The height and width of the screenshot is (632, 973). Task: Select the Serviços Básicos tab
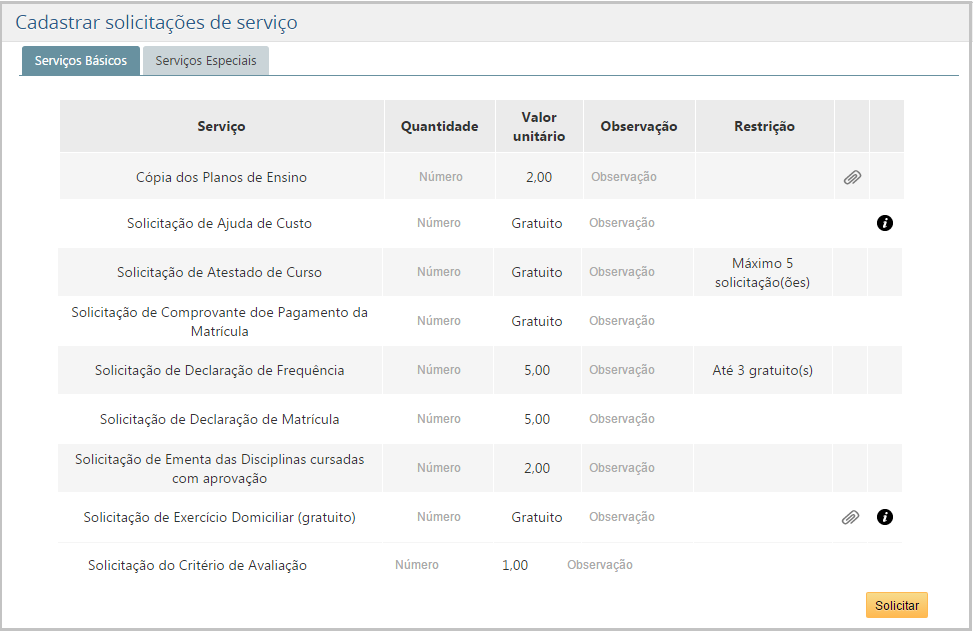[80, 60]
